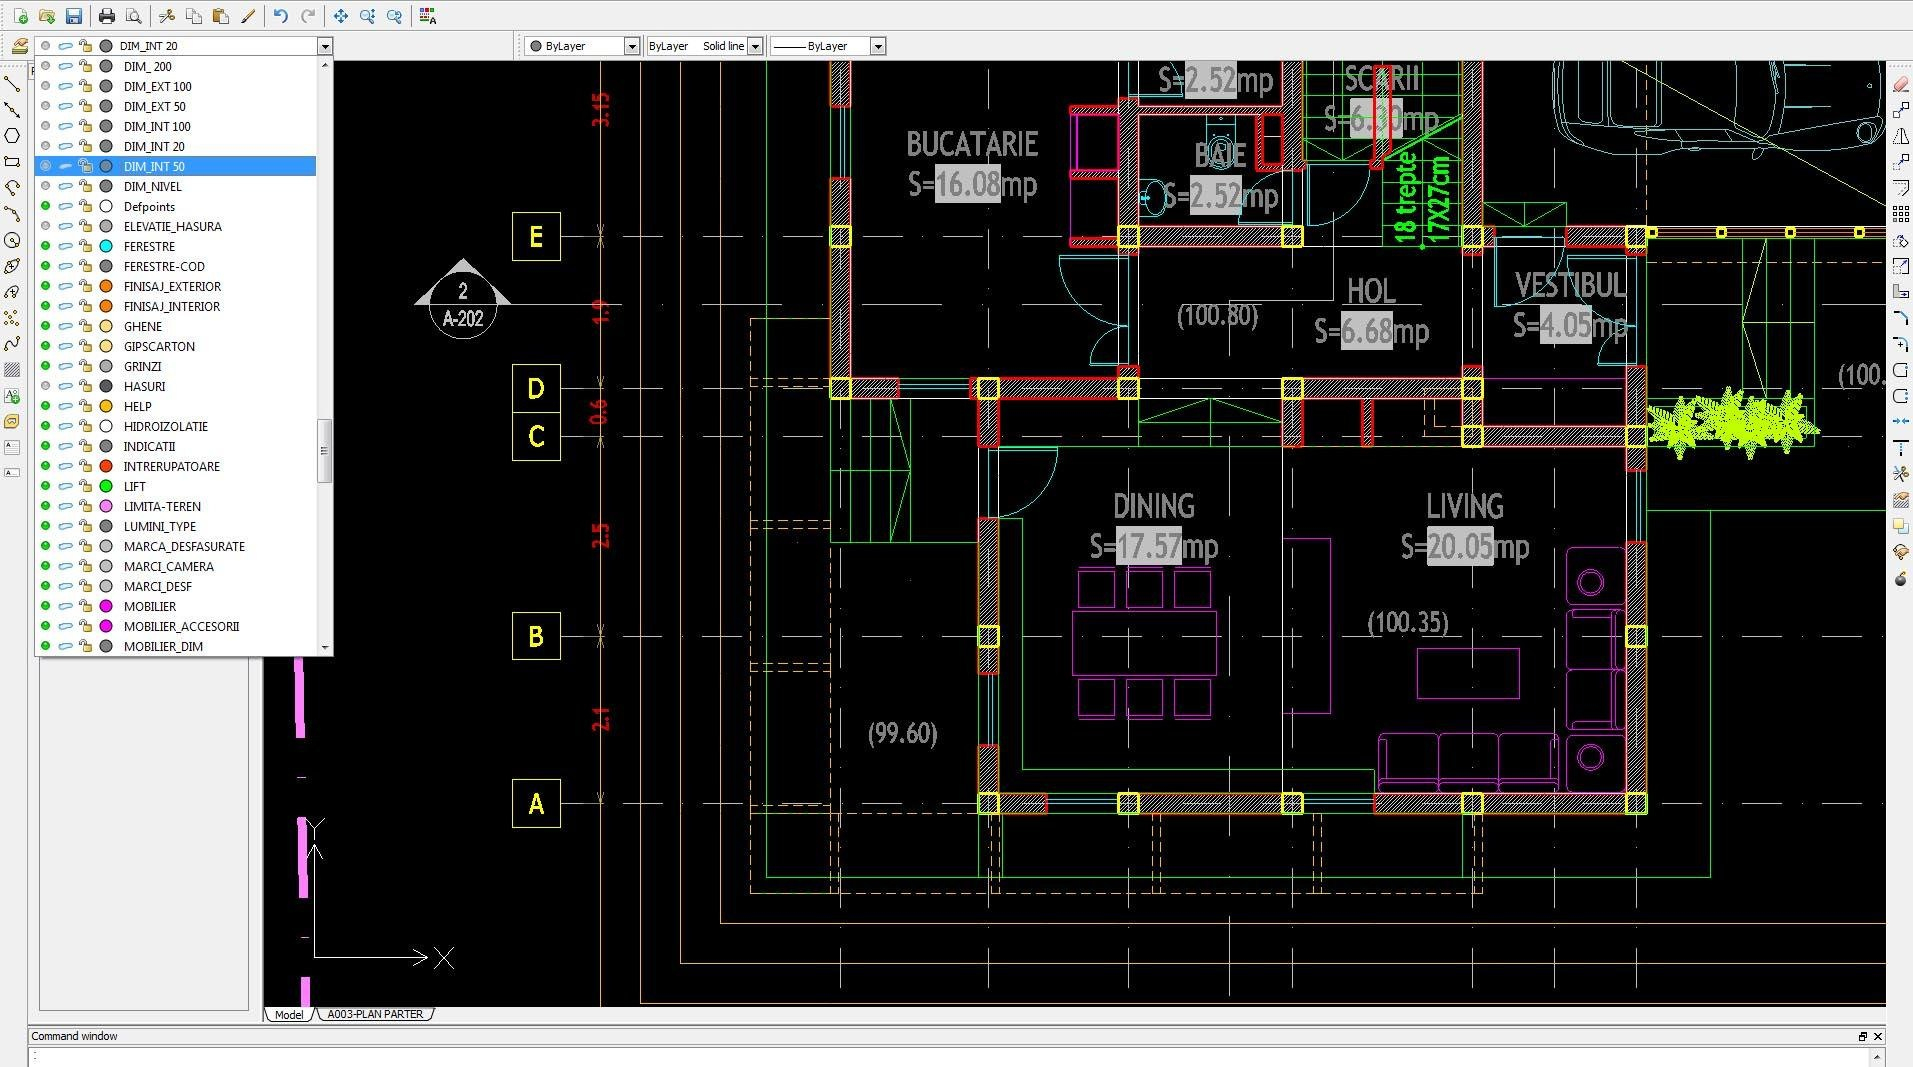Select the GRINZI layer entry
The image size is (1913, 1067).
142,366
